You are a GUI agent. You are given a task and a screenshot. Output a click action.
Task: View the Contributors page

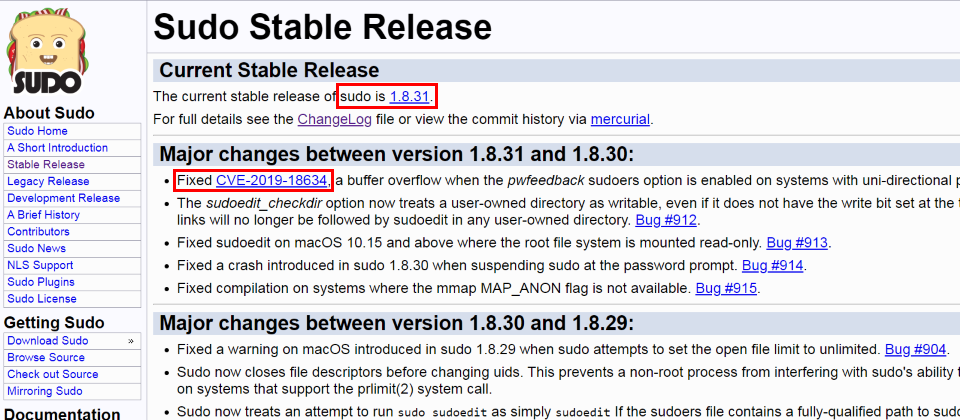pos(38,232)
